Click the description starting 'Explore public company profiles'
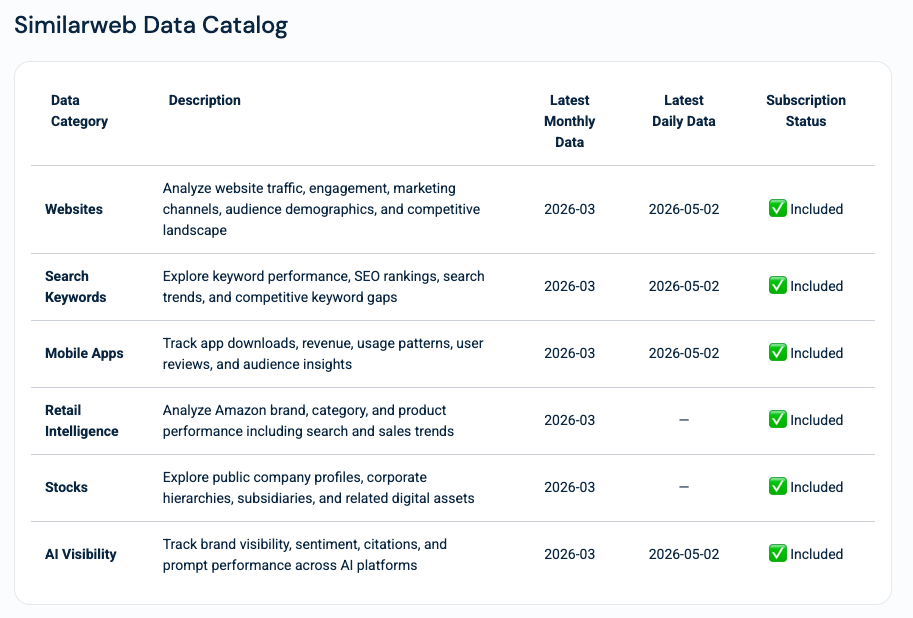 coord(319,488)
